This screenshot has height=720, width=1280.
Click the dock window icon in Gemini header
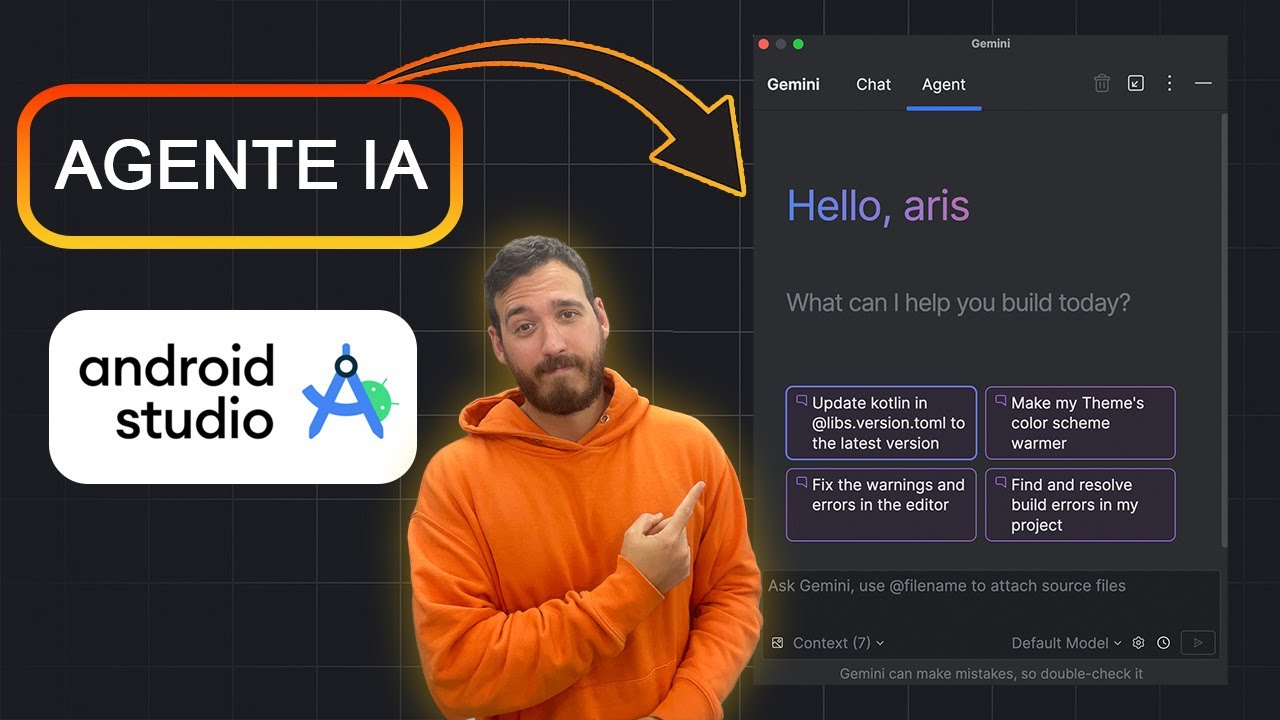[1136, 84]
